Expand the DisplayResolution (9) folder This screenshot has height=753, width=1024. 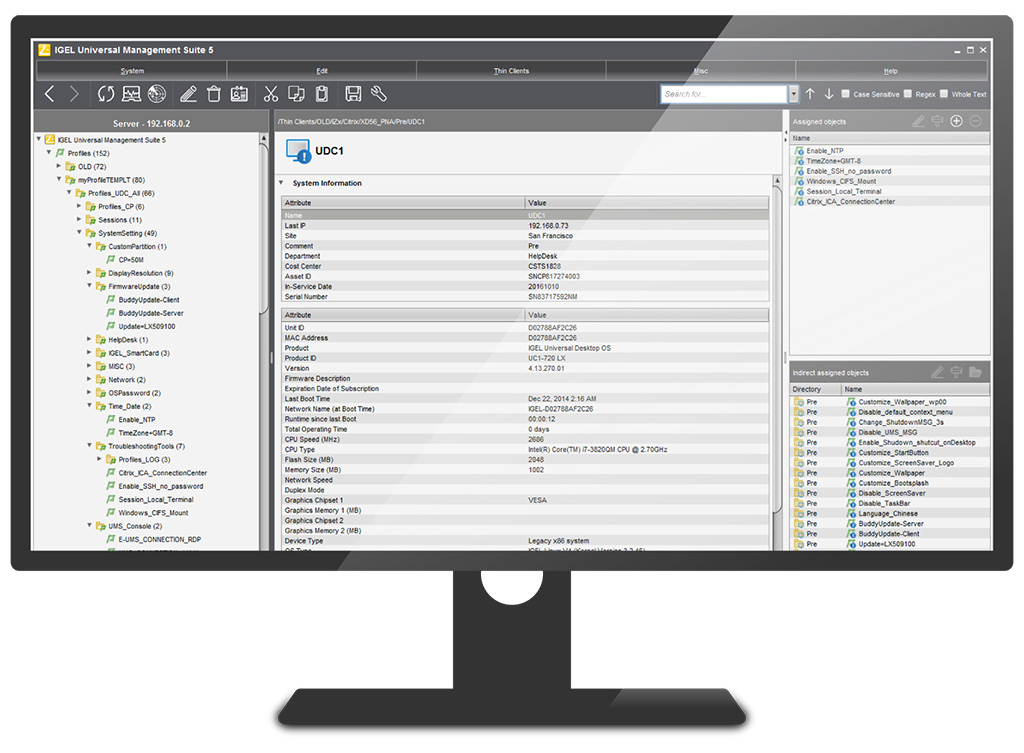pos(89,272)
